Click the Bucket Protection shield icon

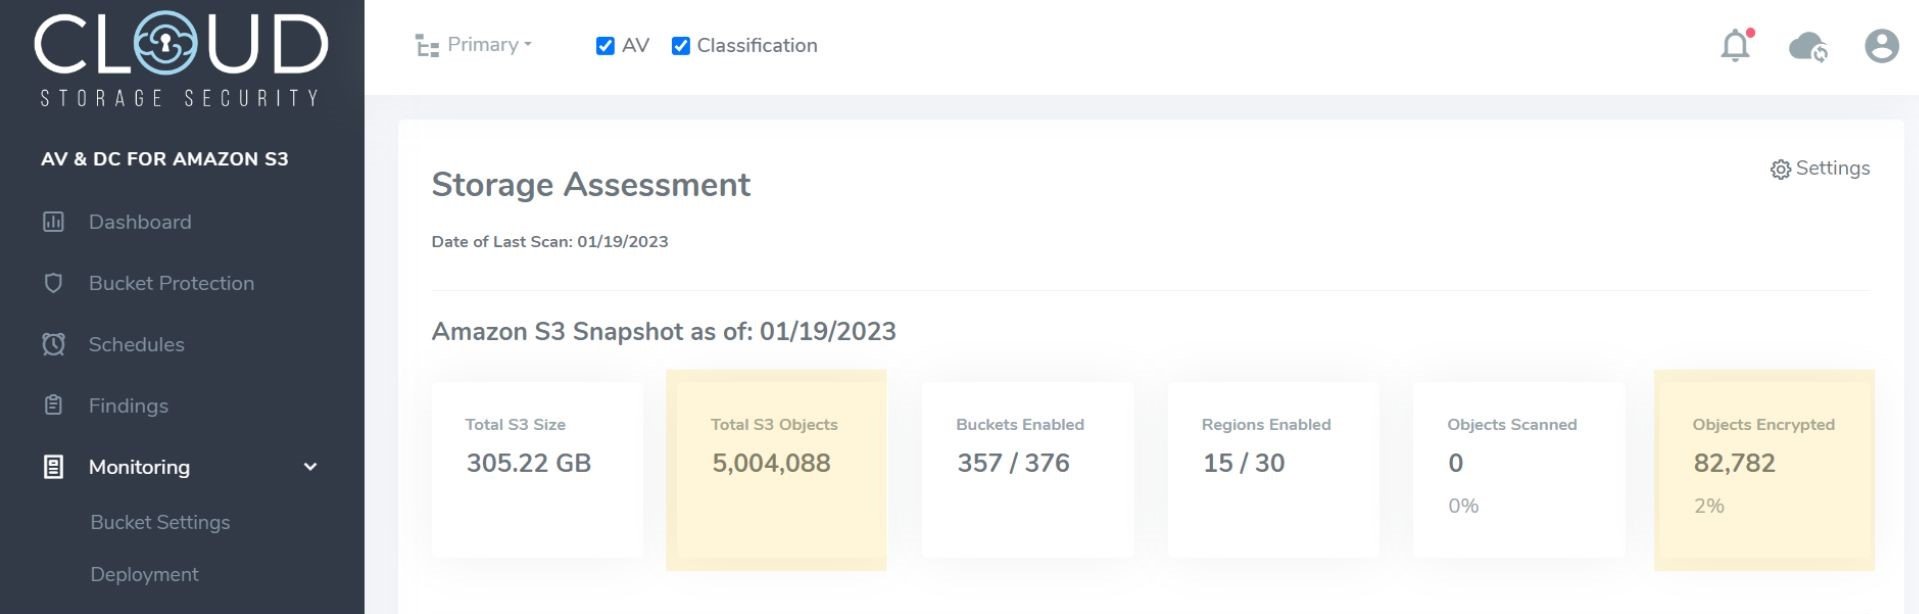[x=54, y=283]
